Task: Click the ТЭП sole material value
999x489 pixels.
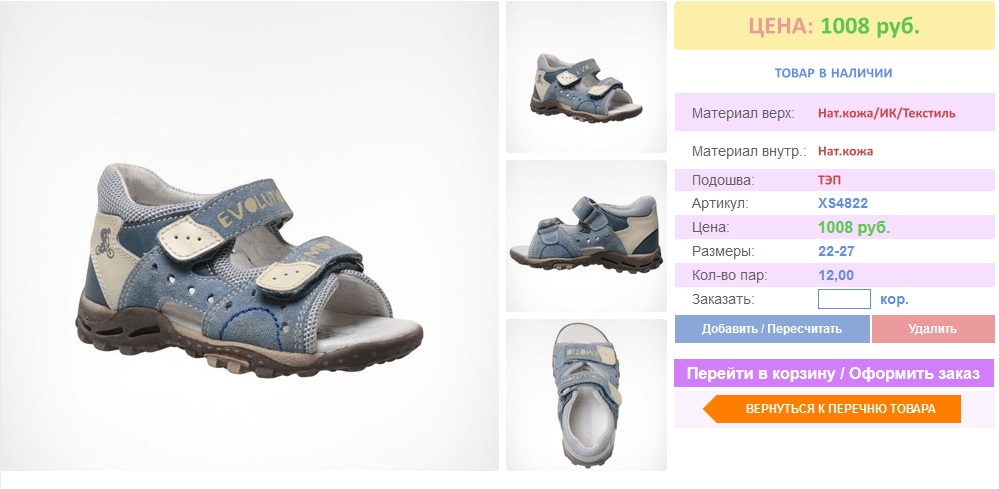Action: (x=830, y=180)
